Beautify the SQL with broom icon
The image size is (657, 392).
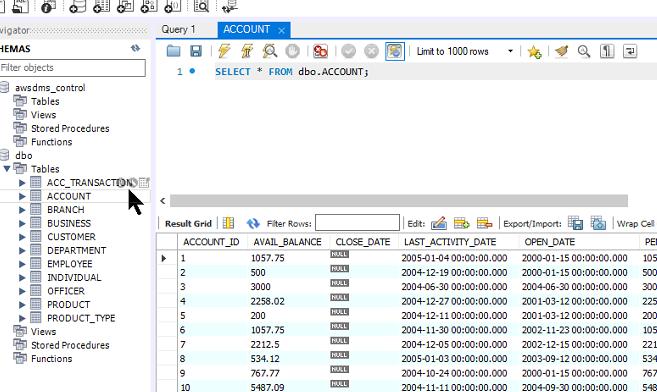pos(561,51)
